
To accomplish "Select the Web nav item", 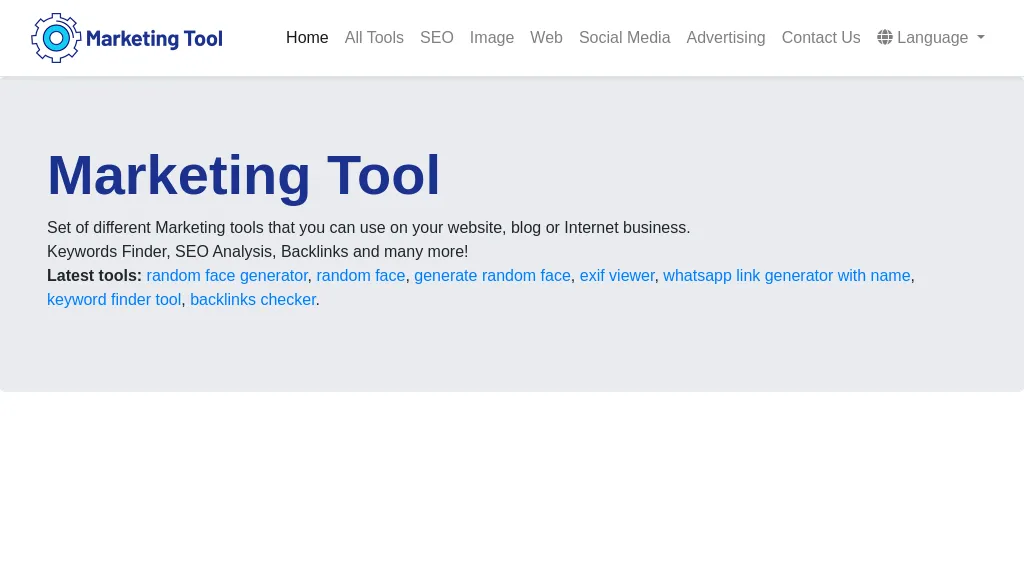I will (x=546, y=37).
